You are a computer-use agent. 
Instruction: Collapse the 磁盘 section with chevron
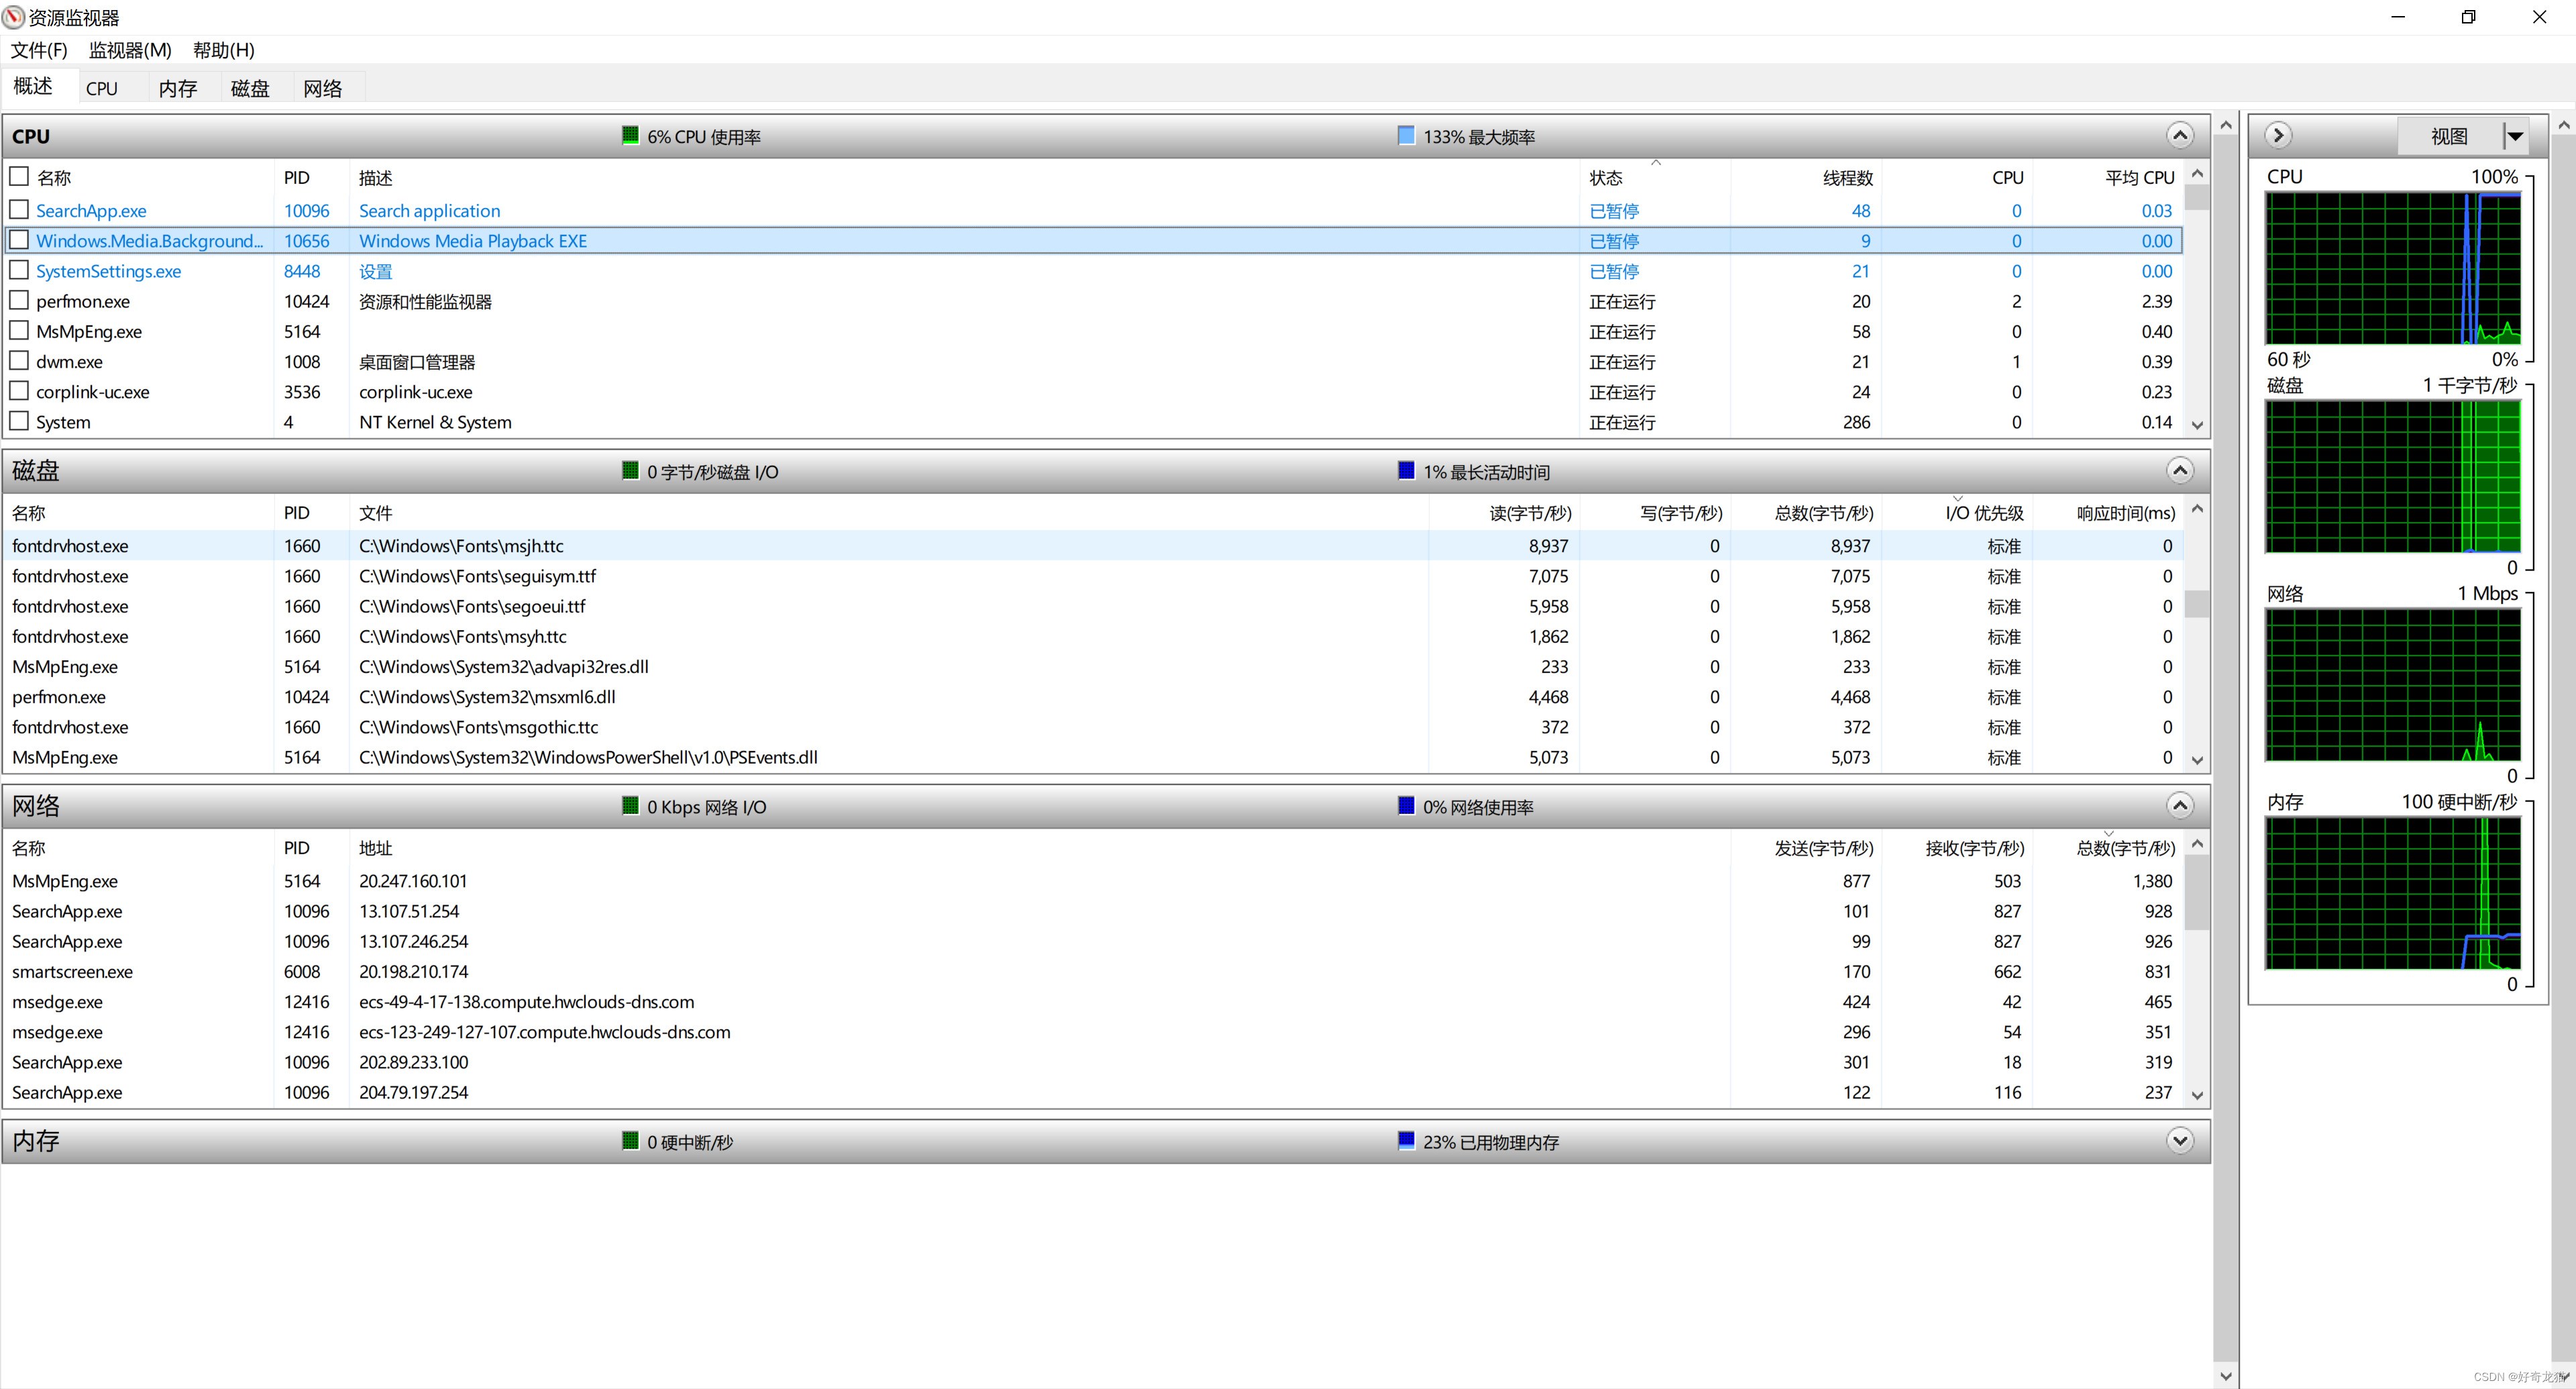[x=2180, y=470]
